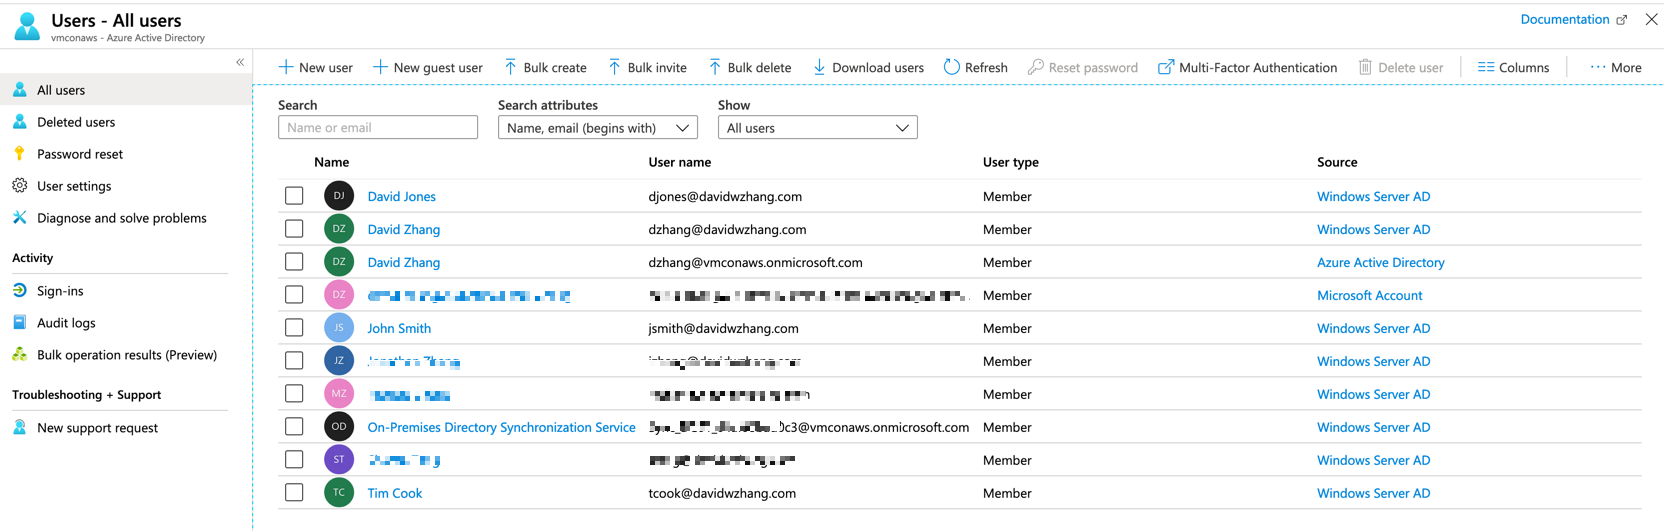Expand the Show All users dropdown
The width and height of the screenshot is (1664, 531).
click(x=817, y=128)
